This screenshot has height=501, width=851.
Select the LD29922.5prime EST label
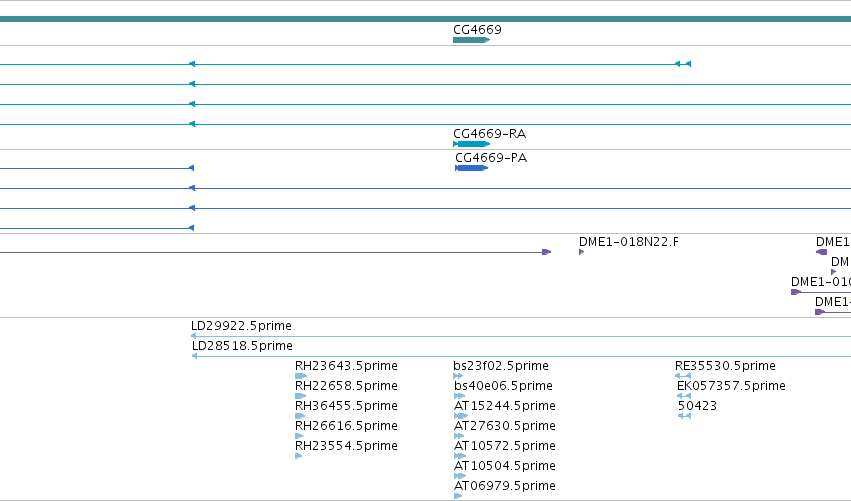coord(242,326)
